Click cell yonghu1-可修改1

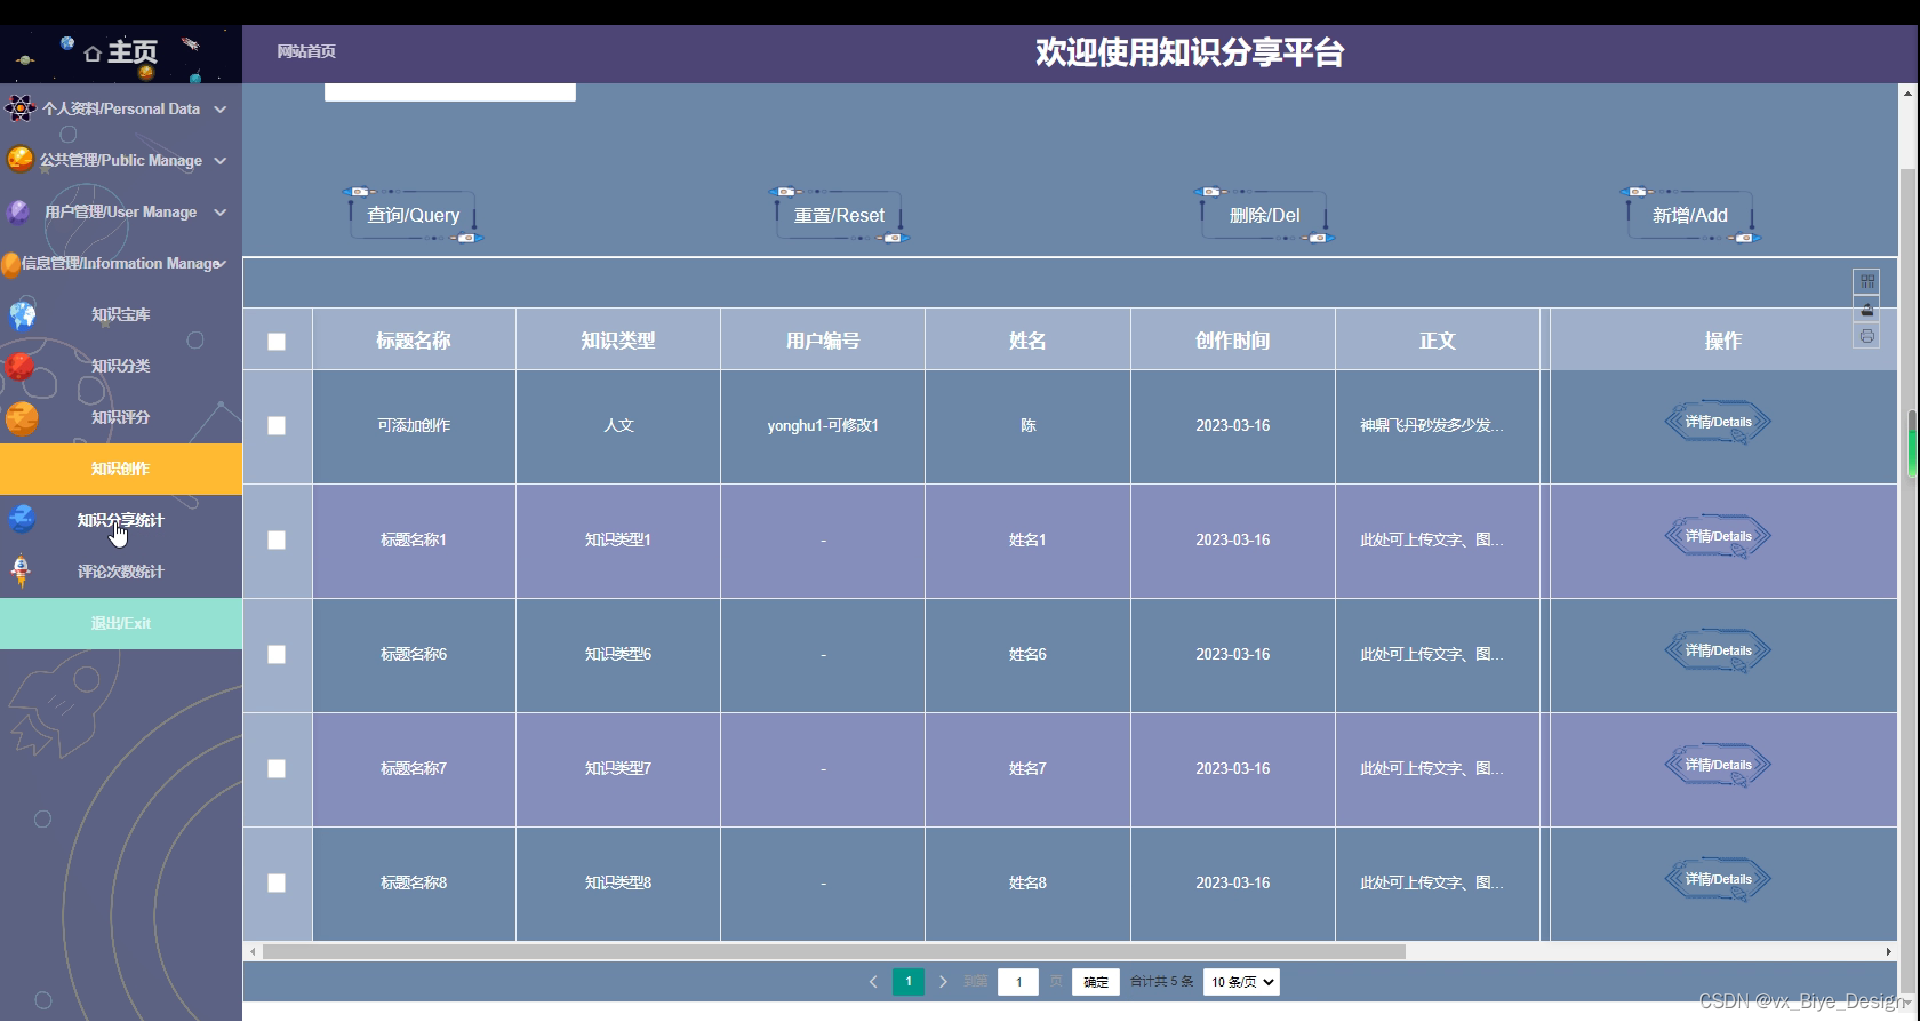[x=823, y=426]
